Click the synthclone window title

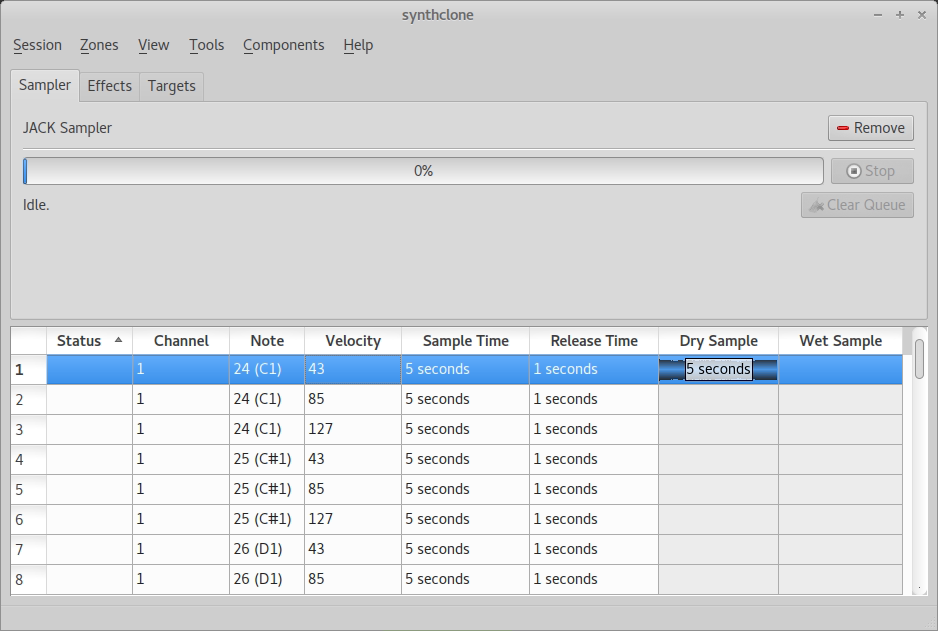pyautogui.click(x=437, y=15)
